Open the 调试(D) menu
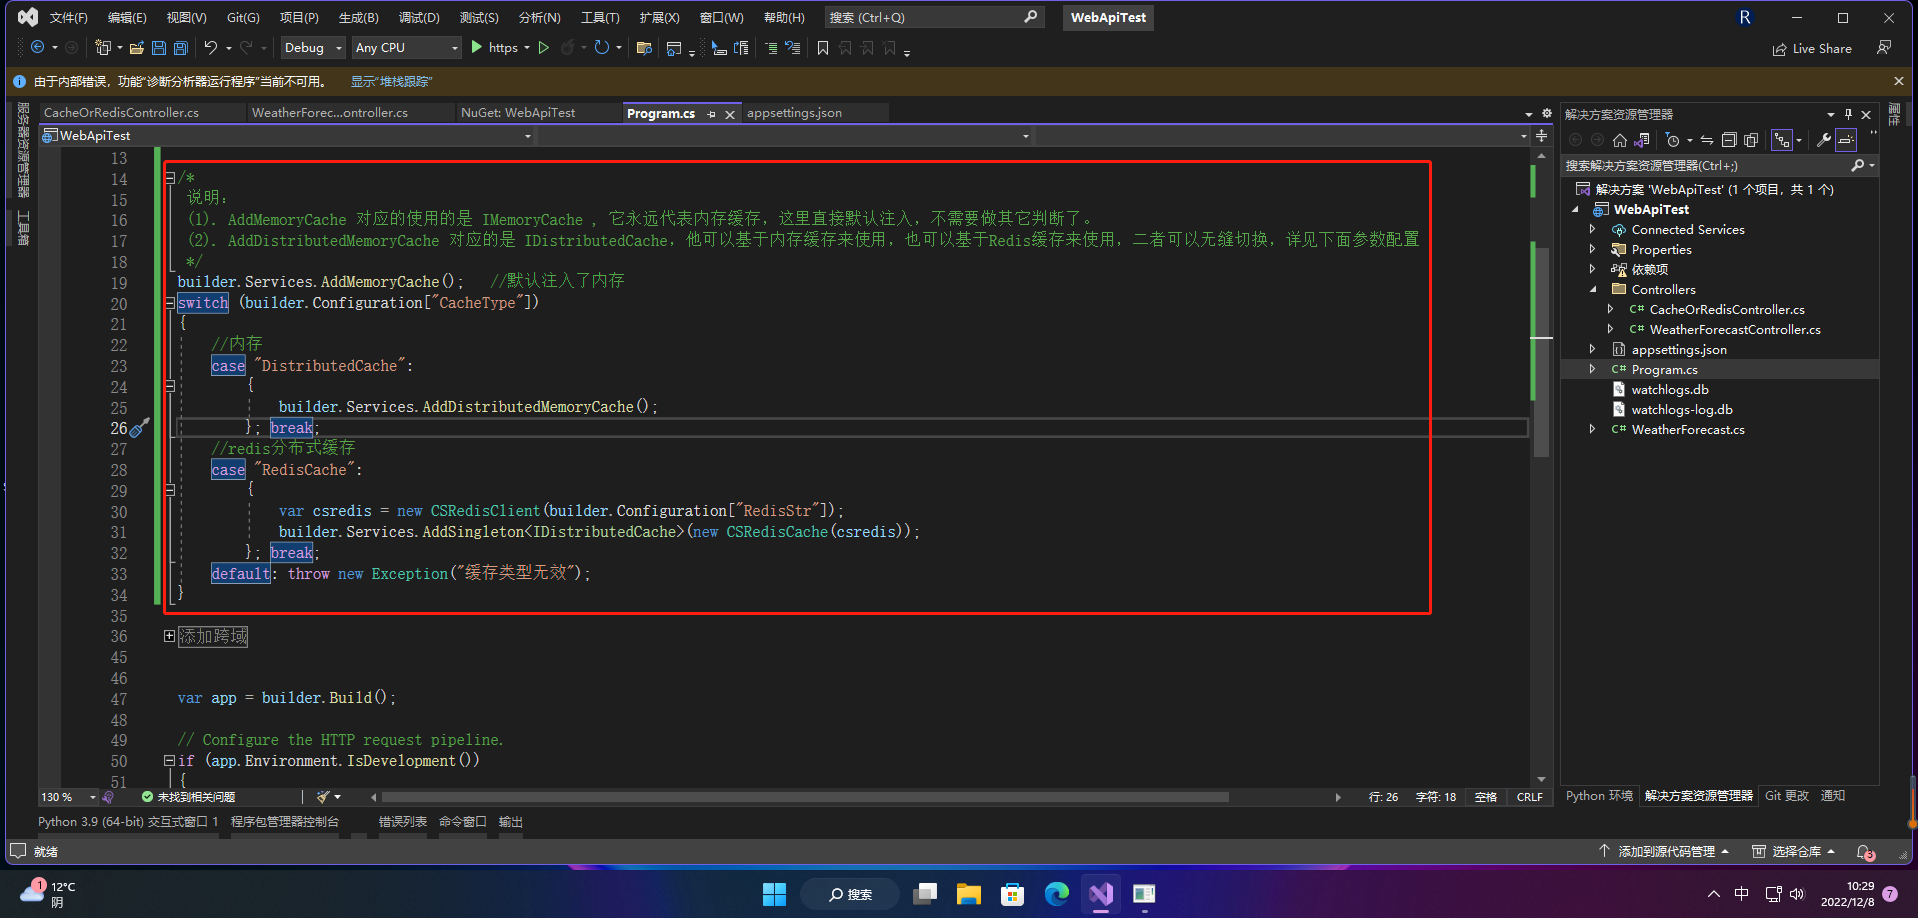This screenshot has width=1918, height=918. click(x=419, y=17)
